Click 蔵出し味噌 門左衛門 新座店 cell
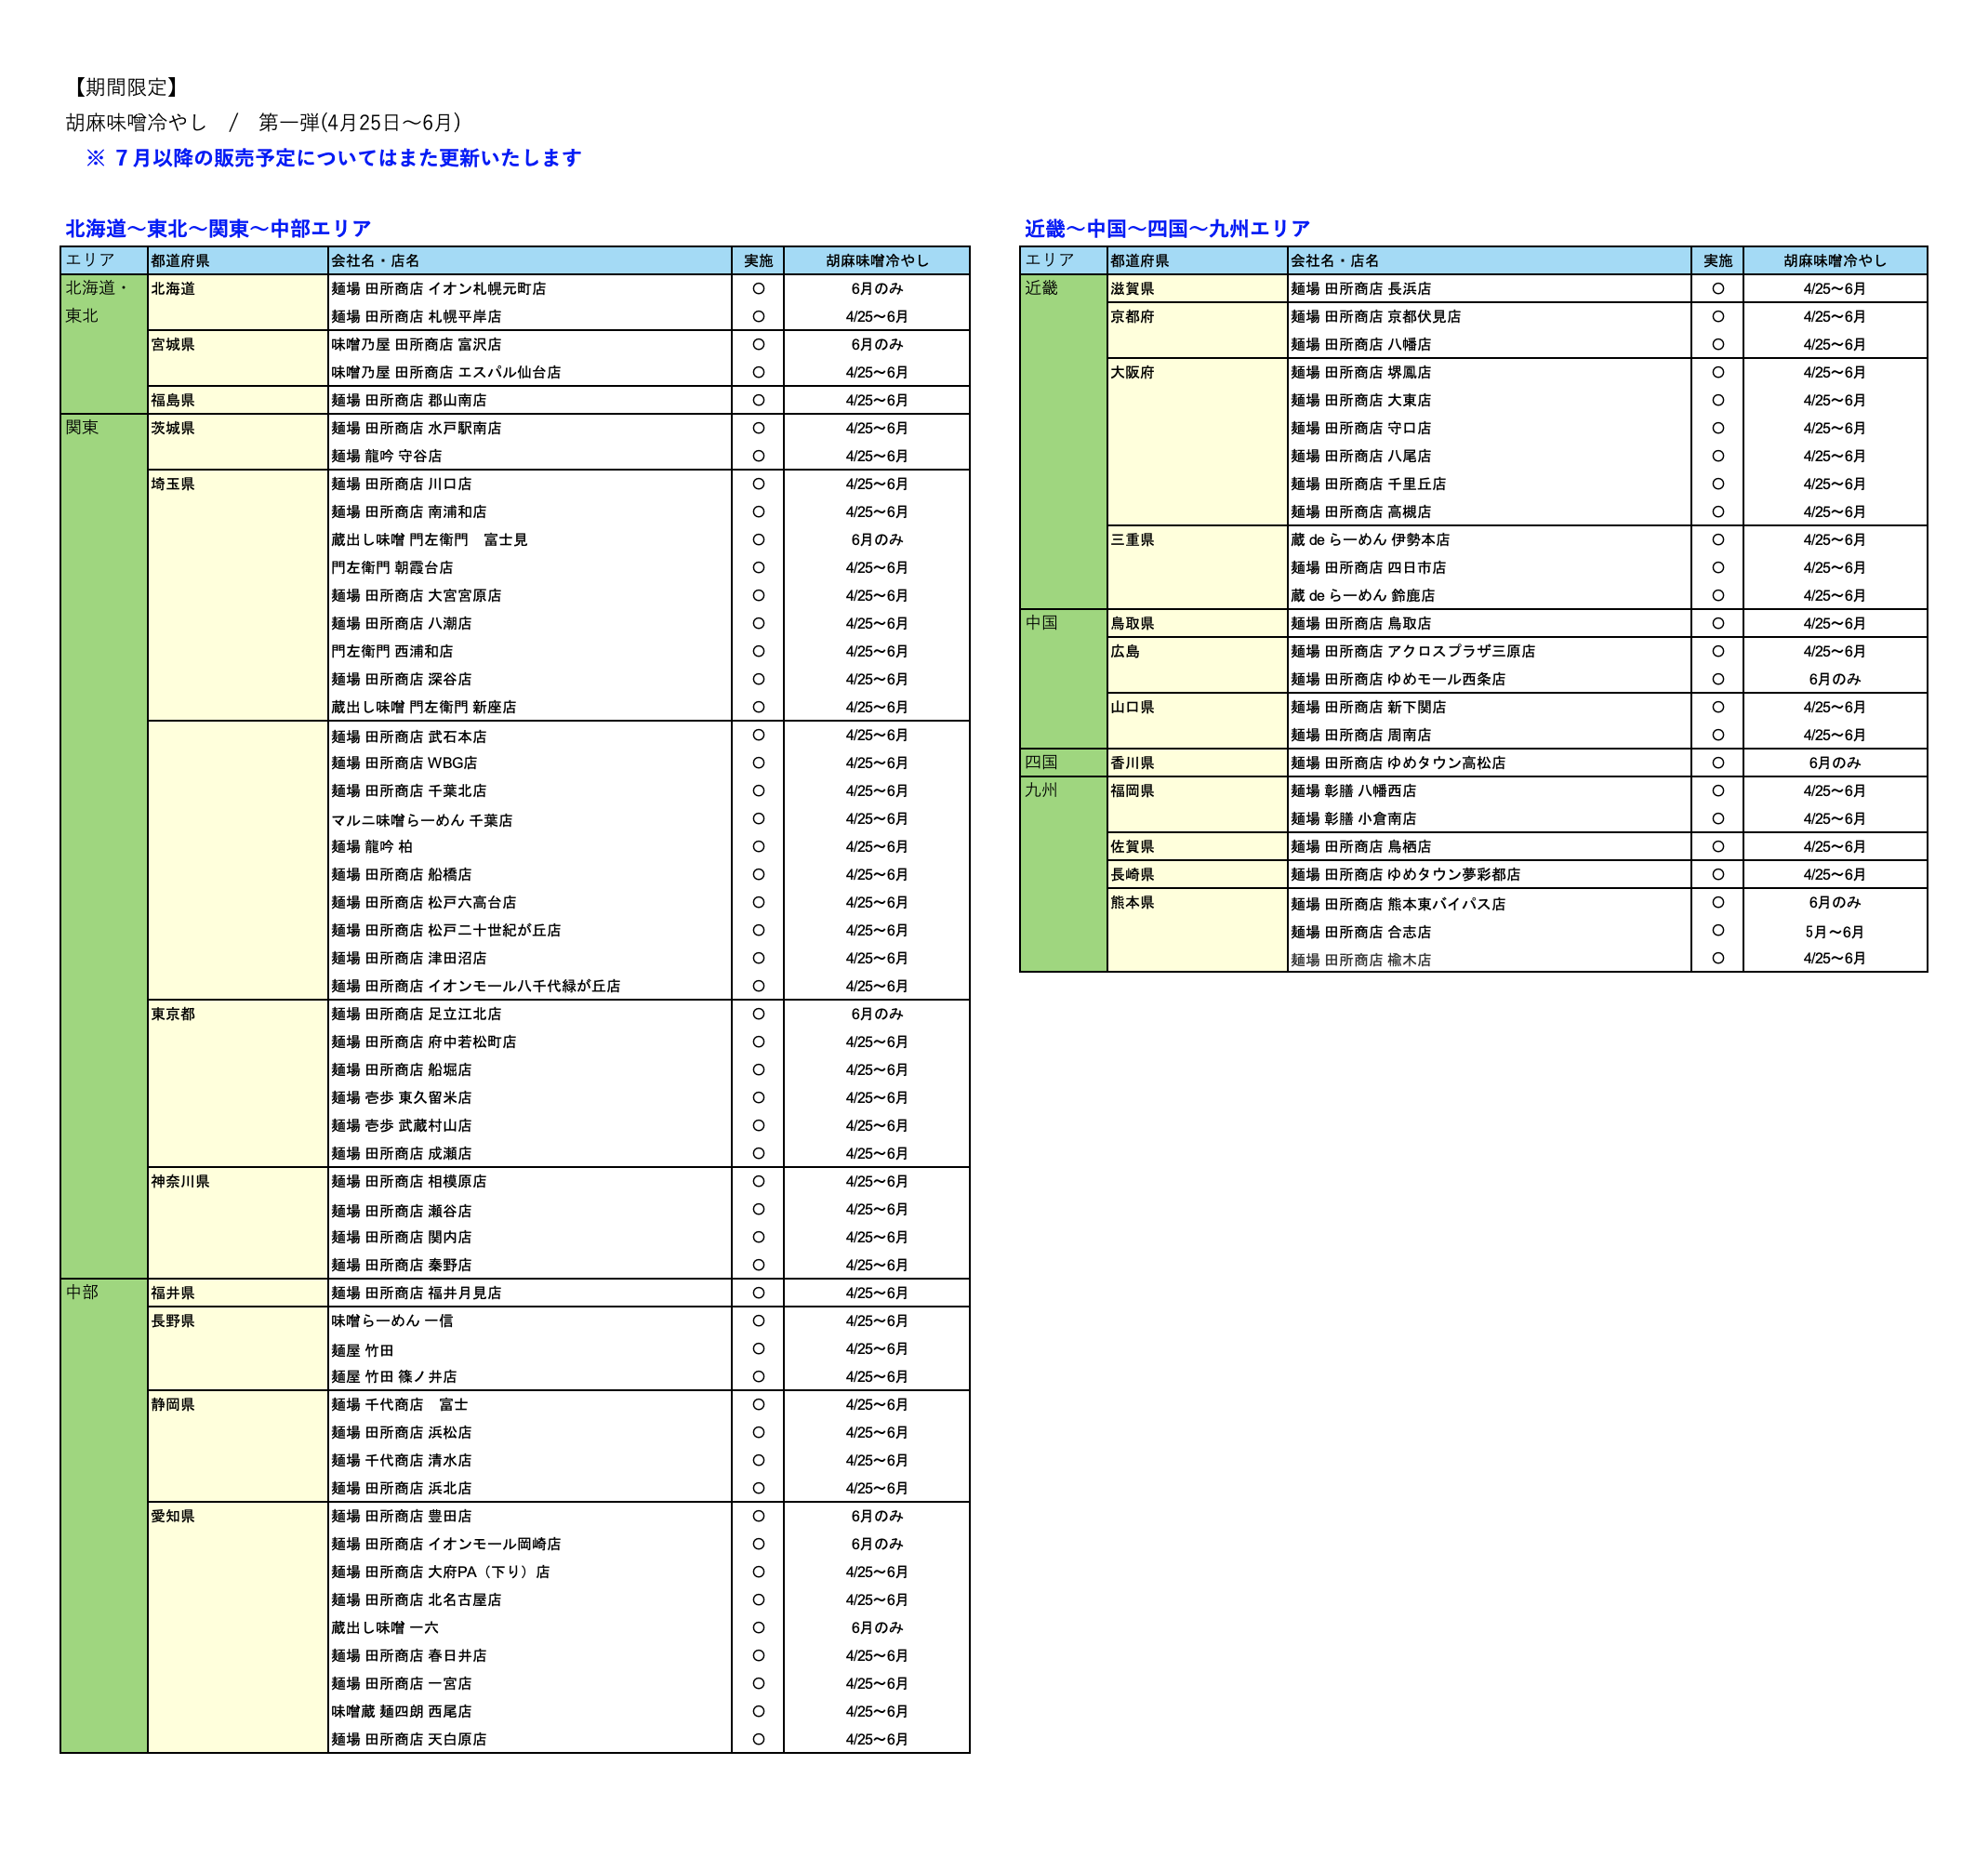Viewport: 1988px width, 1871px height. pos(530,707)
